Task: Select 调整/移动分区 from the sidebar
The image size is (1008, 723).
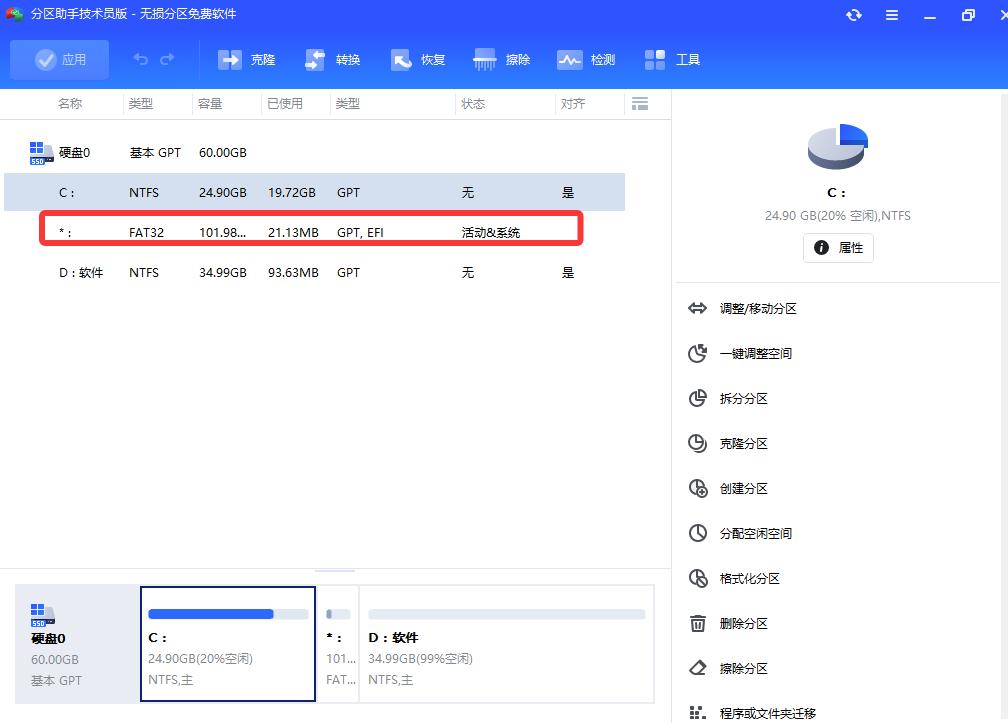Action: point(758,308)
